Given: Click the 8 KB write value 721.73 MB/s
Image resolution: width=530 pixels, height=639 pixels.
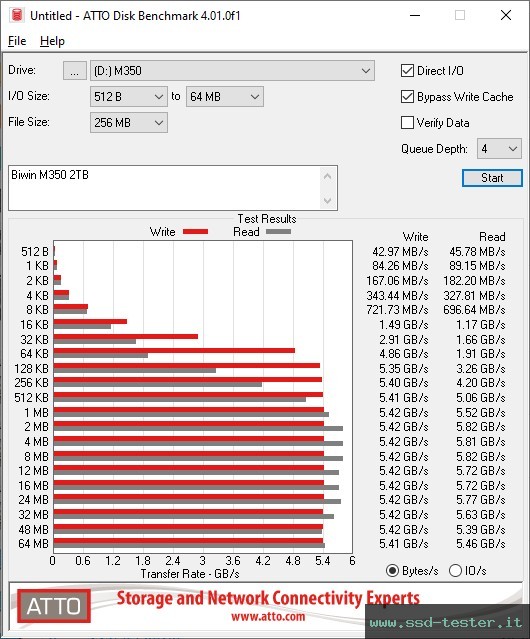Looking at the screenshot, I should (x=398, y=310).
